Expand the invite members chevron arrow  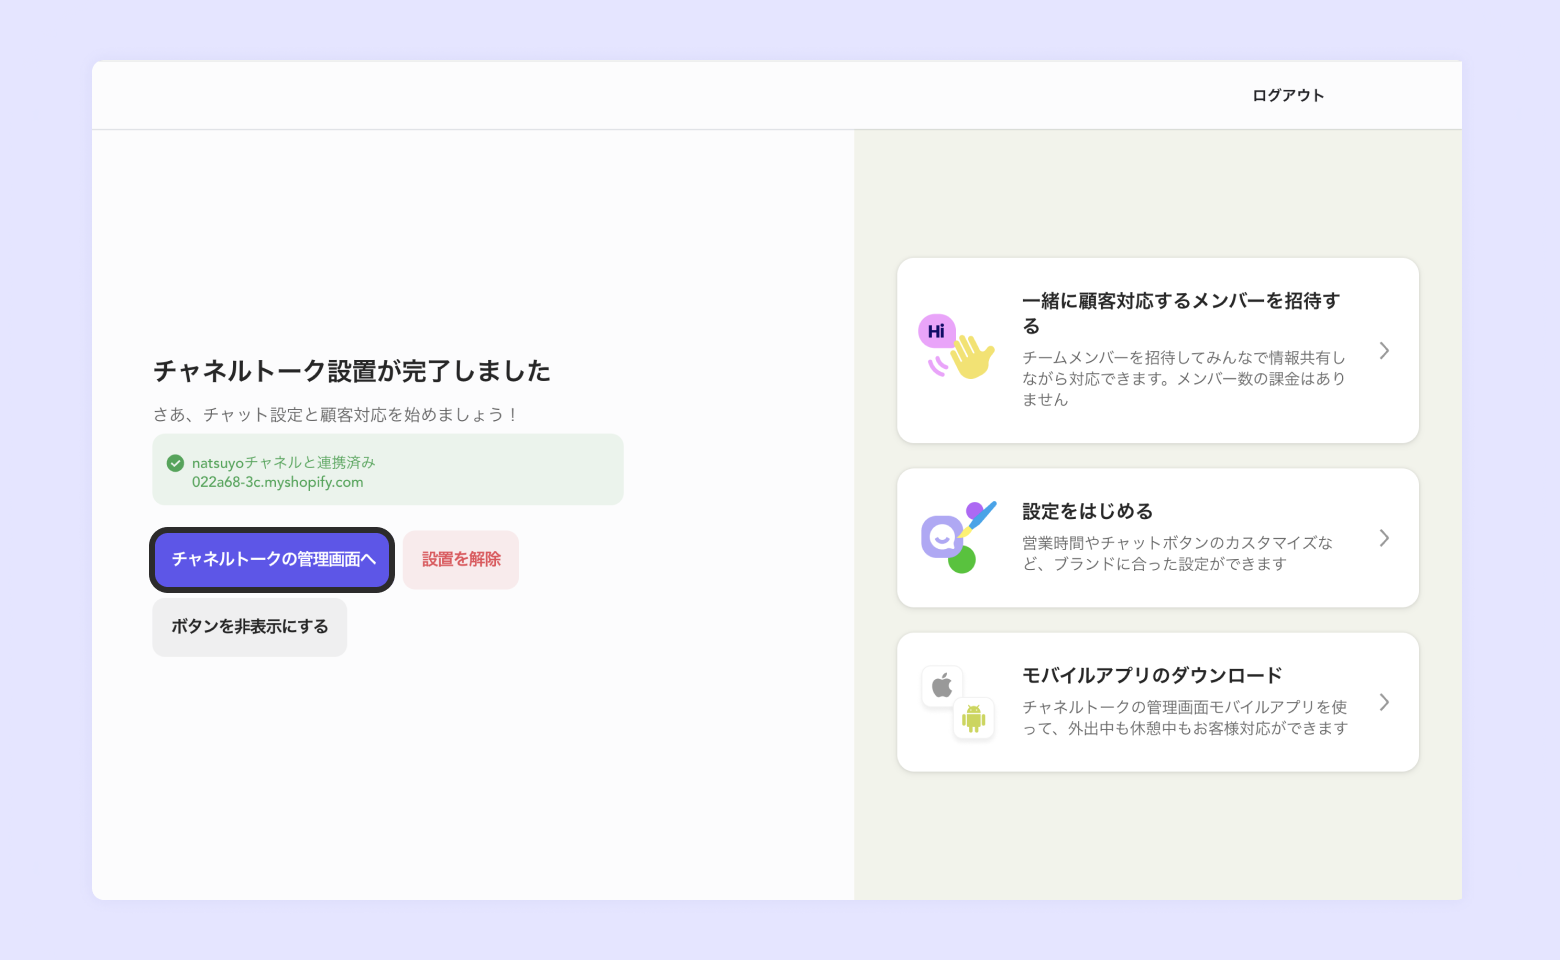point(1384,351)
